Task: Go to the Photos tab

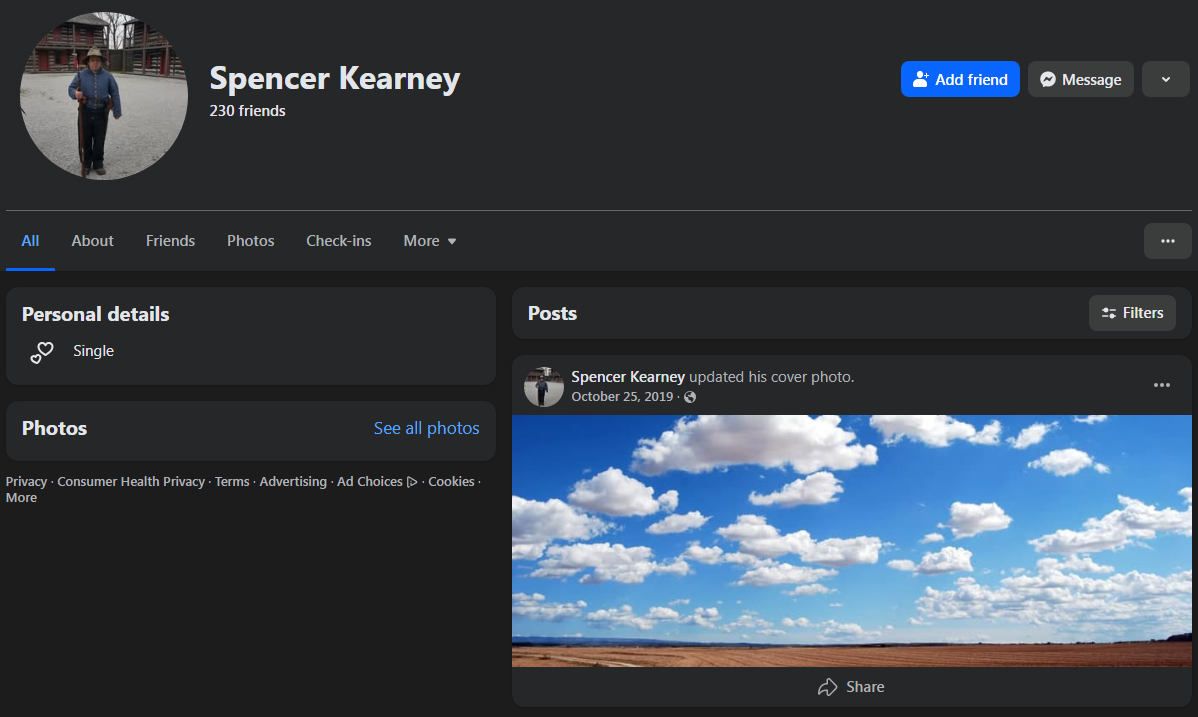Action: 250,241
